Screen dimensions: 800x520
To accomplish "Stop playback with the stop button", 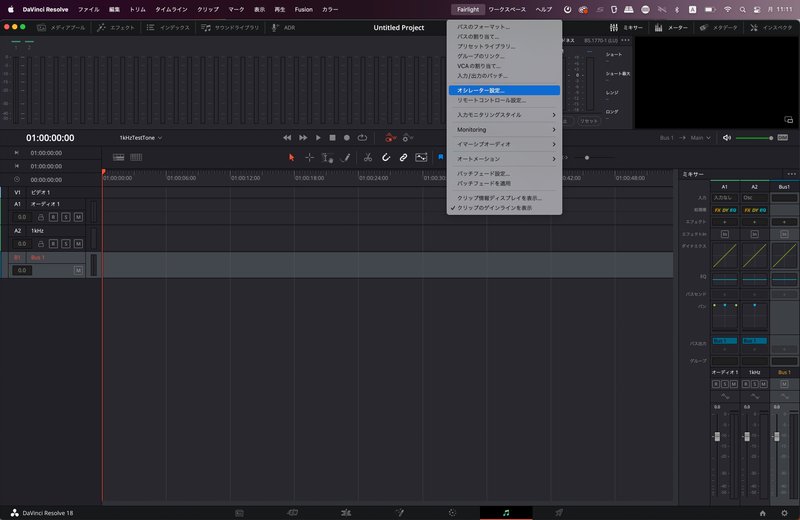I will 333,138.
